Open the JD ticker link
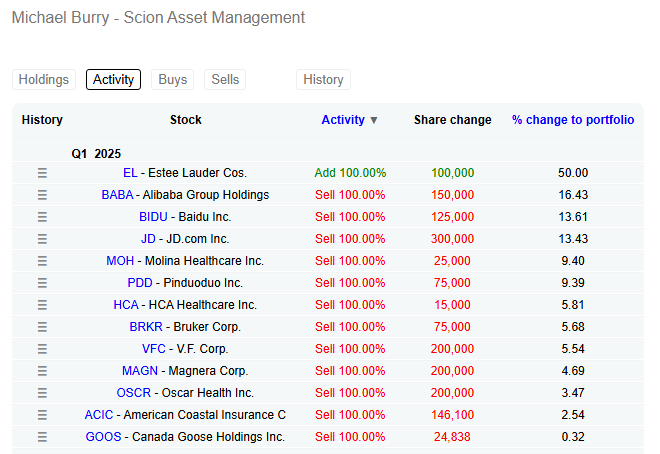This screenshot has height=454, width=660. [148, 239]
